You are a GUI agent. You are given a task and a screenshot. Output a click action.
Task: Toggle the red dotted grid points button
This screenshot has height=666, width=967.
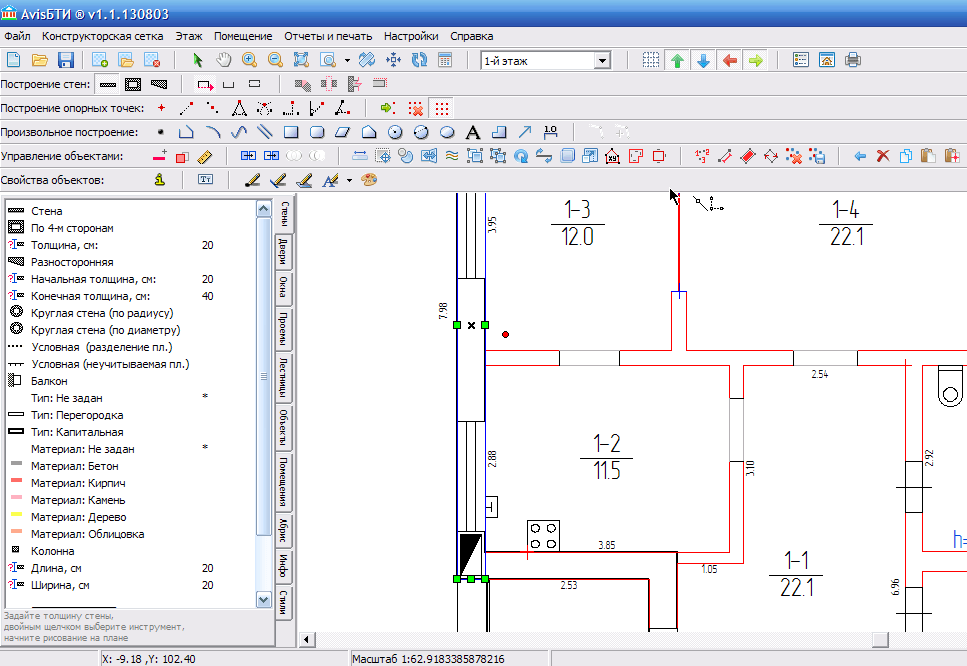coord(441,108)
